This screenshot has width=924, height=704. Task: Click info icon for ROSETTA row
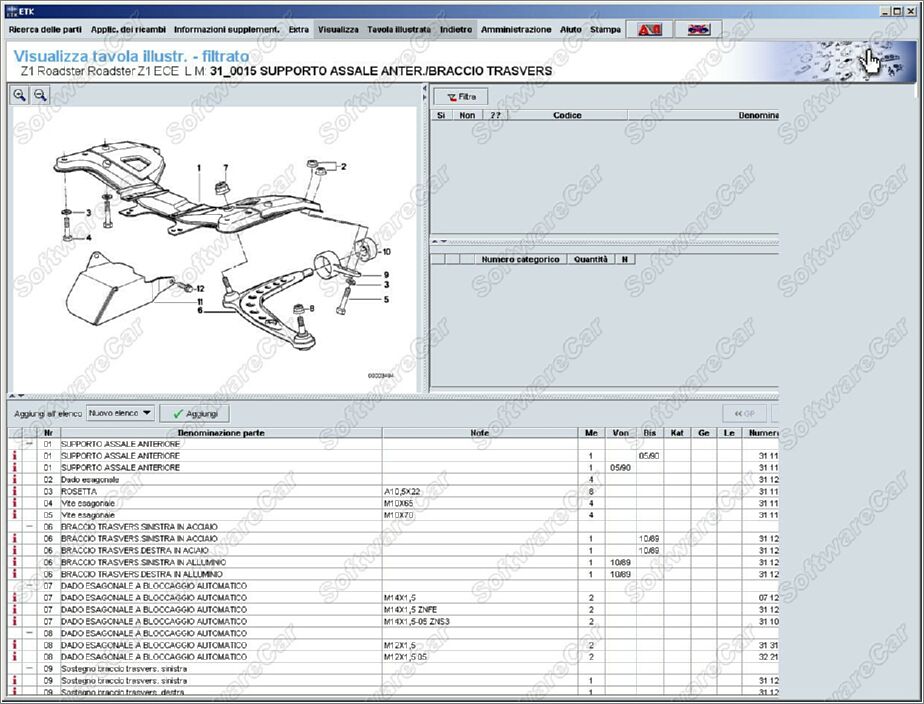click(x=15, y=492)
